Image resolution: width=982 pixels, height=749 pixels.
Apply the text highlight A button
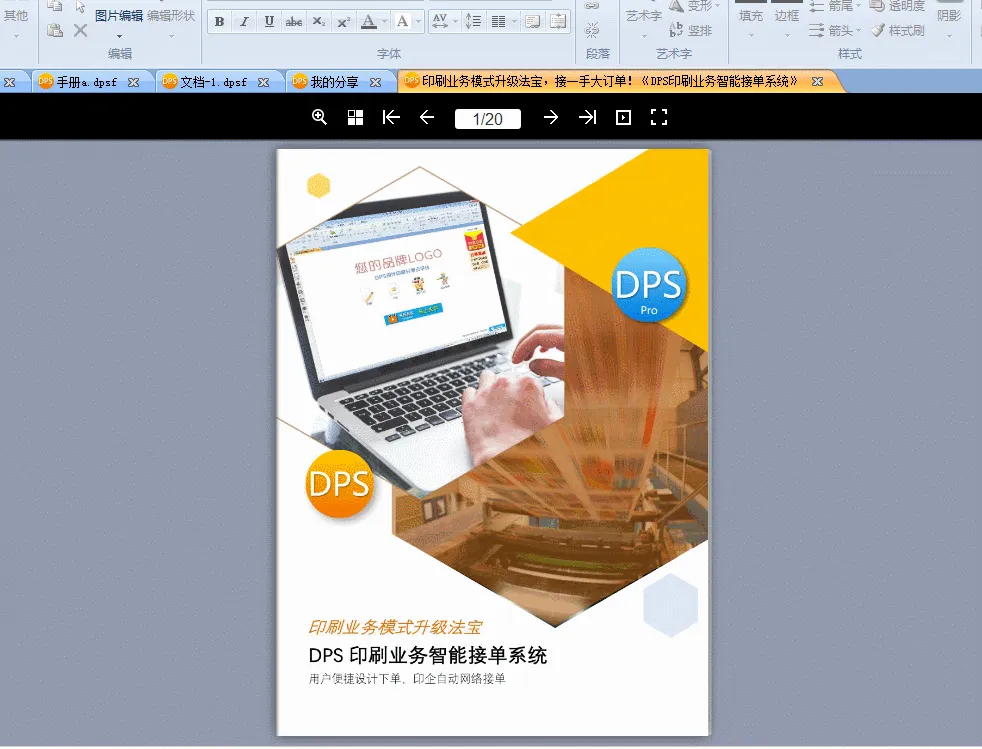click(403, 22)
